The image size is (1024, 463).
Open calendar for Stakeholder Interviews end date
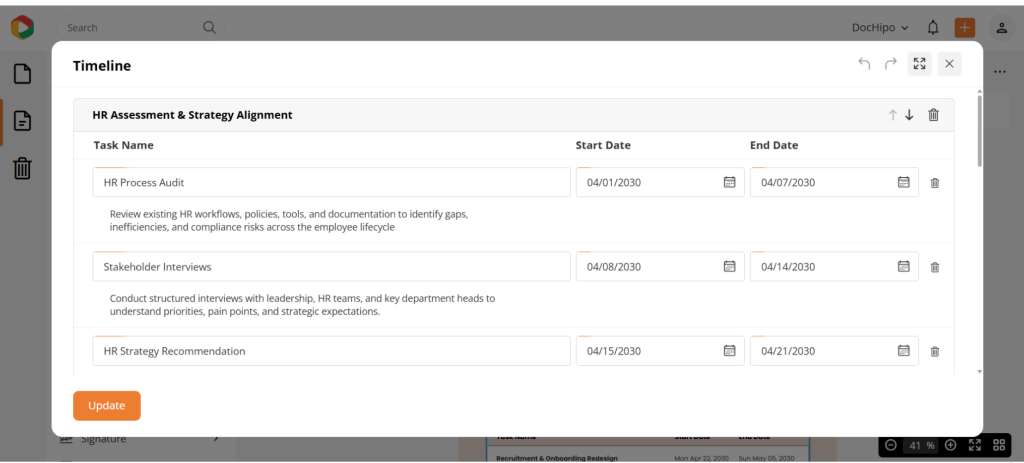point(903,267)
